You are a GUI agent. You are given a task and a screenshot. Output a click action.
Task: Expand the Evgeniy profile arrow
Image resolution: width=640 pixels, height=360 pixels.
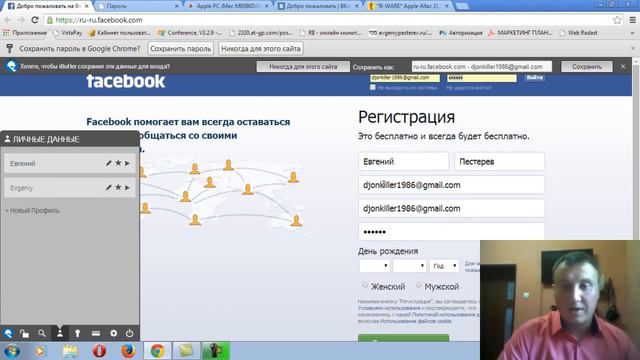[127, 187]
